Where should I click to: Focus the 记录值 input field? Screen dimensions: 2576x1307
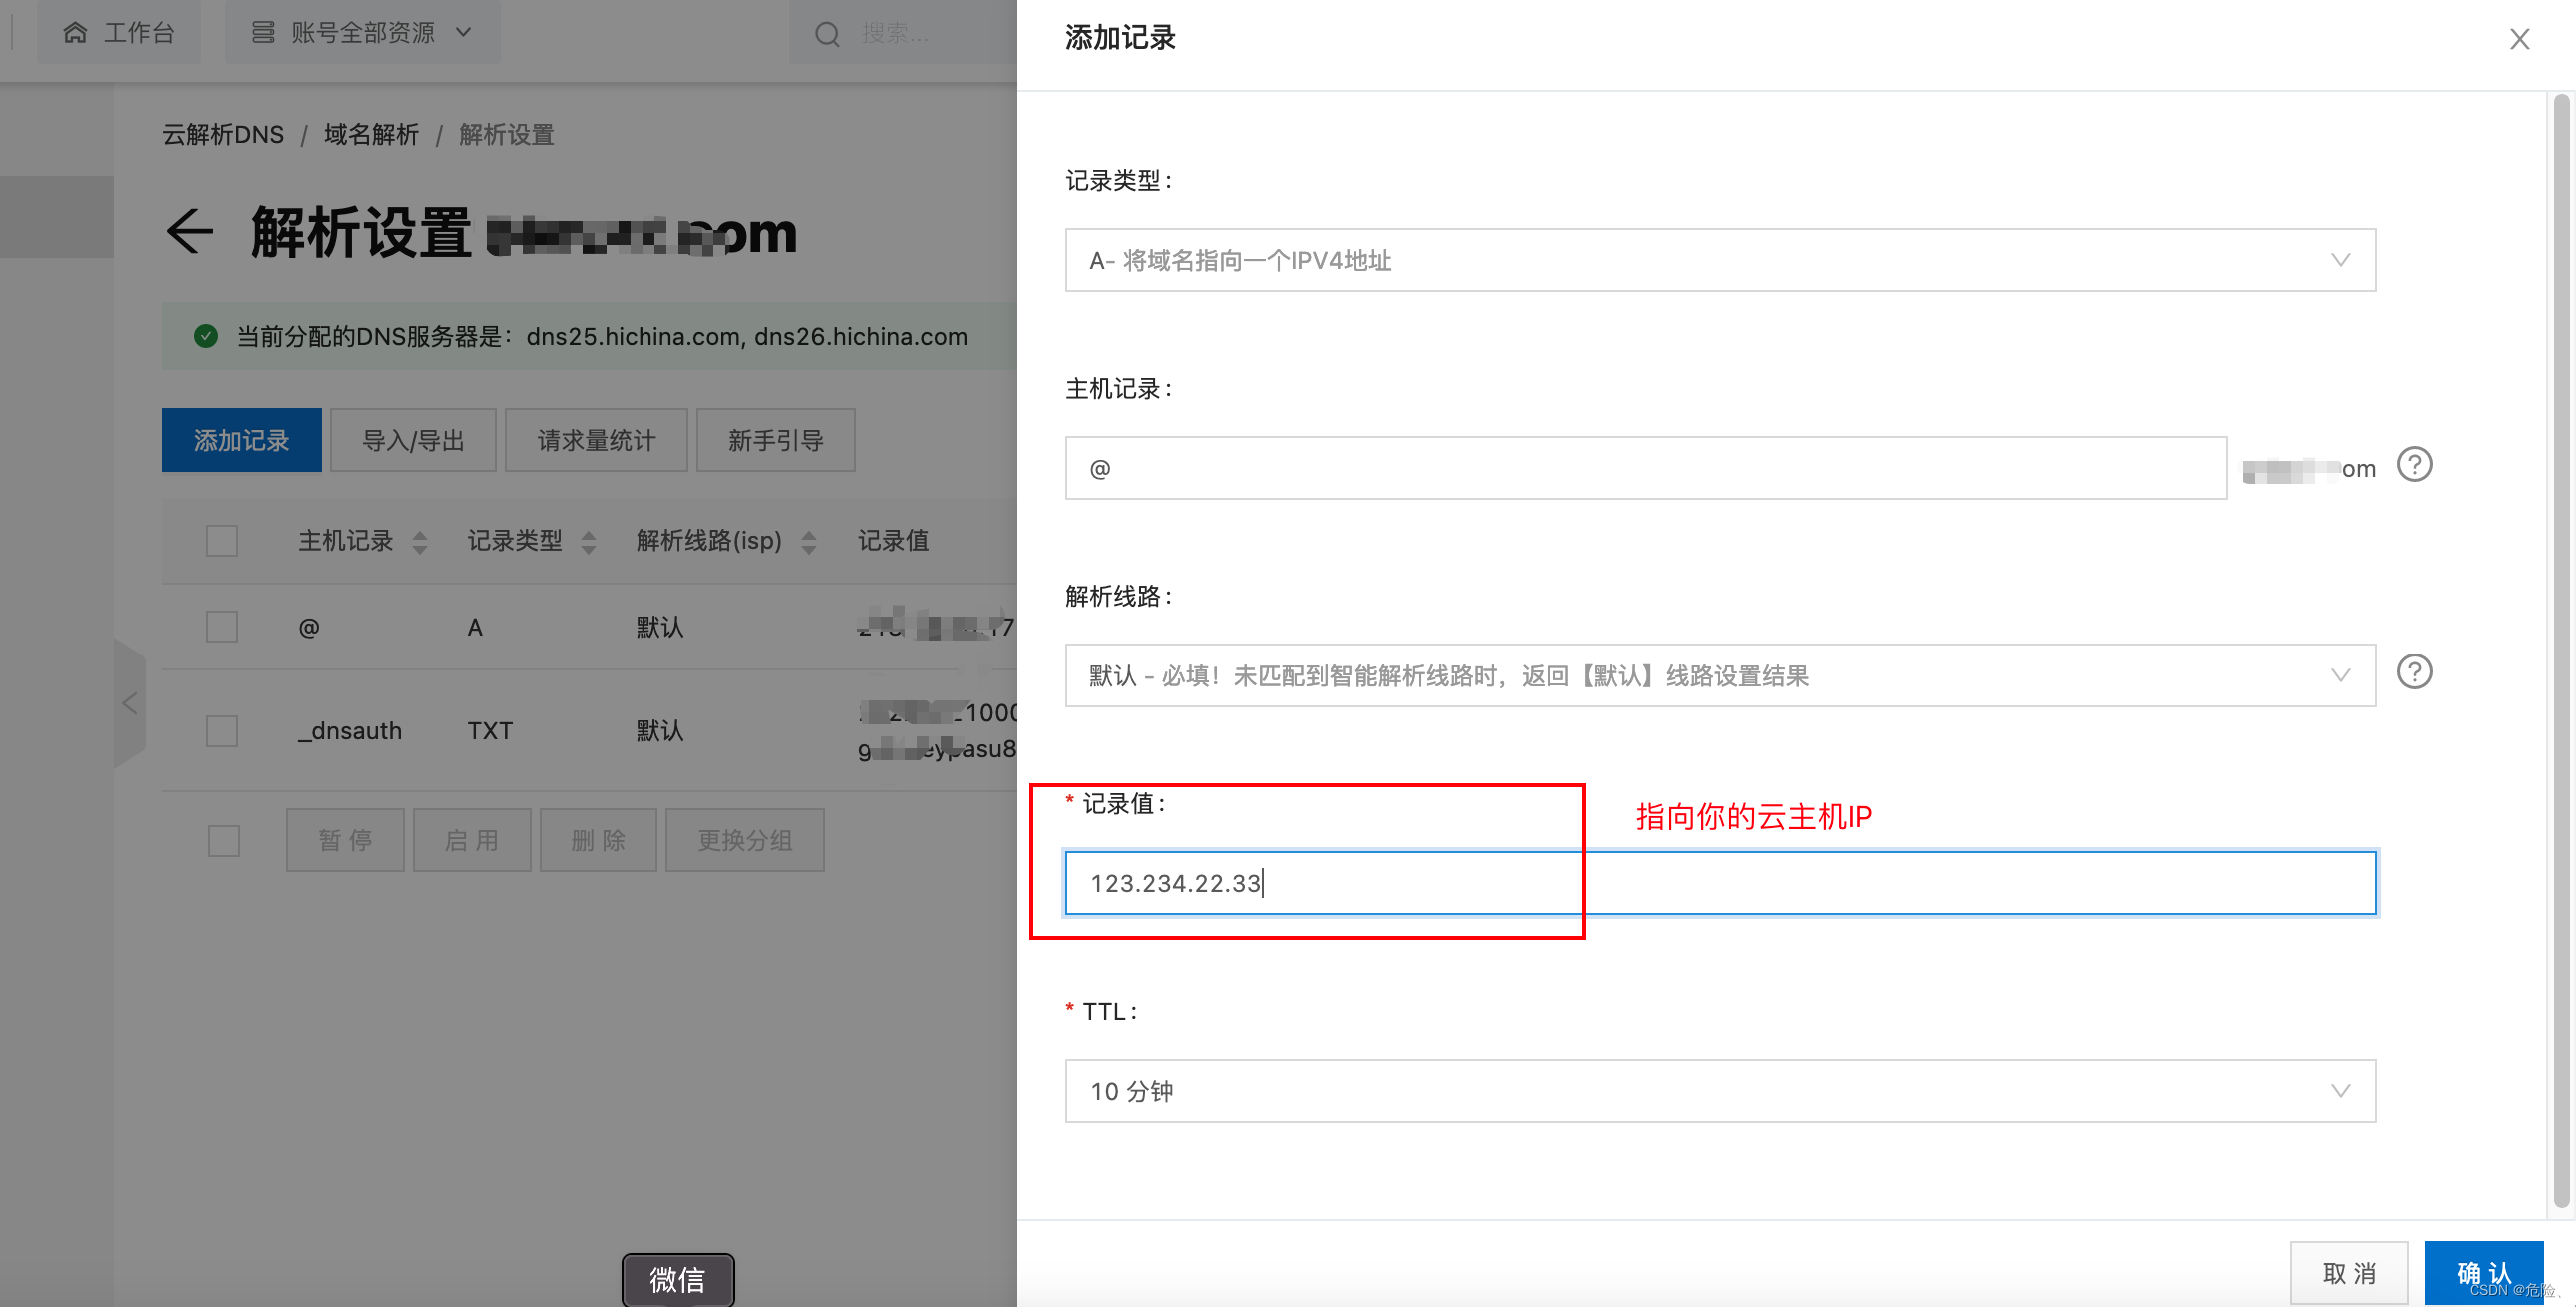(1720, 883)
